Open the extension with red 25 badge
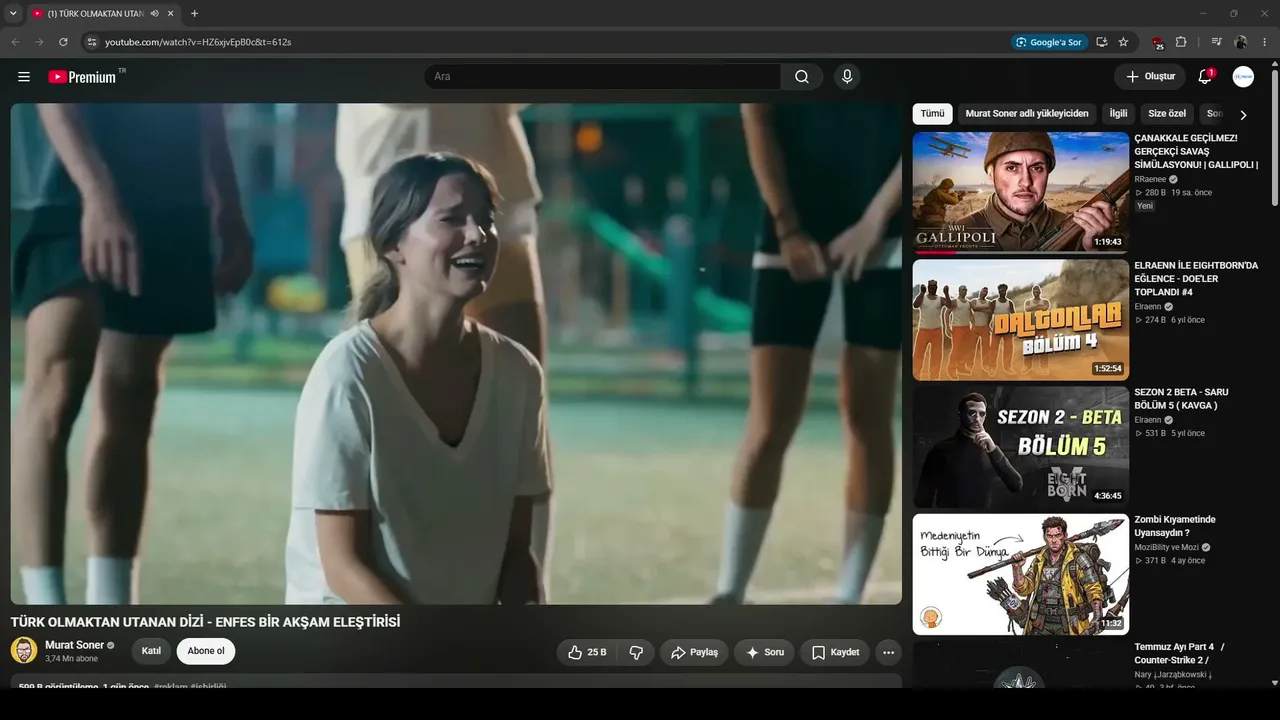Image resolution: width=1280 pixels, height=720 pixels. [1157, 42]
